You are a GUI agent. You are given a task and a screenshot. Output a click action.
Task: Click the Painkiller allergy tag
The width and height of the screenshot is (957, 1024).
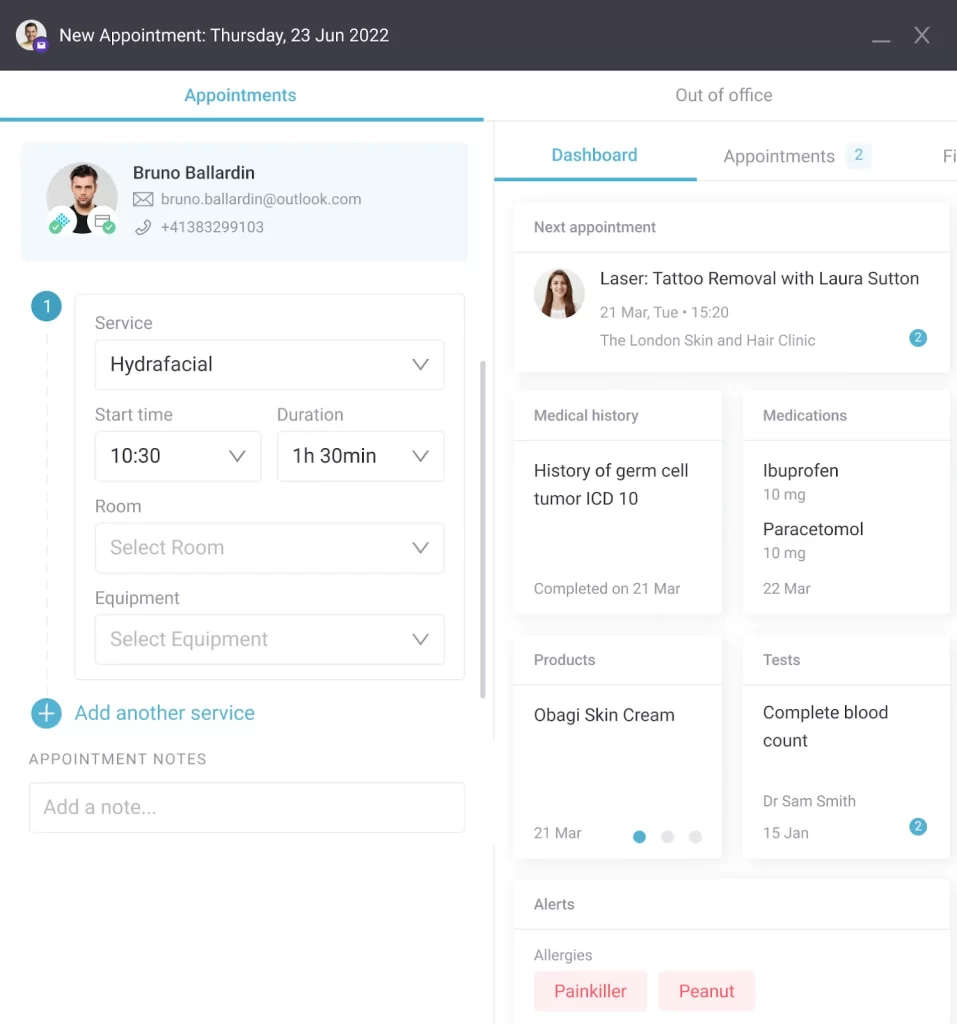click(x=590, y=990)
